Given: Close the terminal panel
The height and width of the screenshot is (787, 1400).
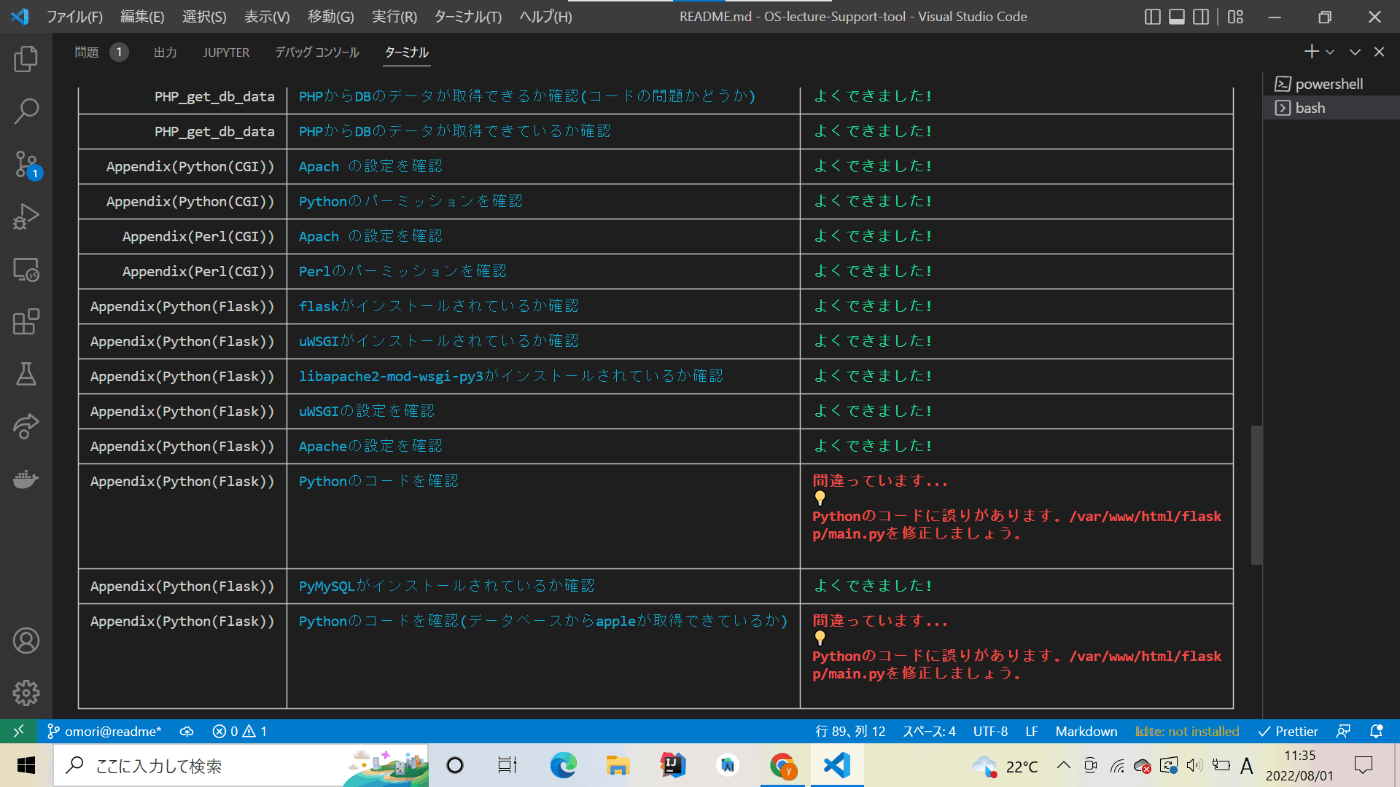Looking at the screenshot, I should pos(1380,52).
